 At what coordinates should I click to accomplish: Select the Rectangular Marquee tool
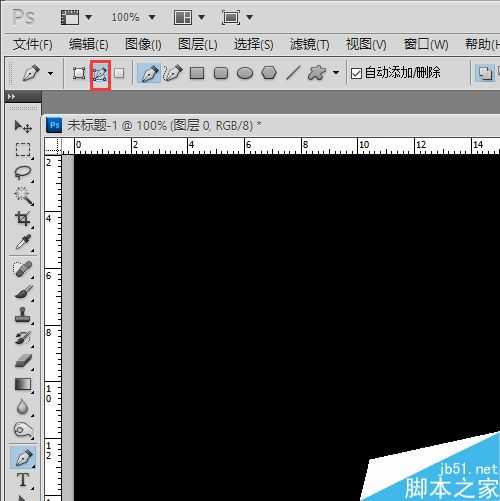(23, 150)
